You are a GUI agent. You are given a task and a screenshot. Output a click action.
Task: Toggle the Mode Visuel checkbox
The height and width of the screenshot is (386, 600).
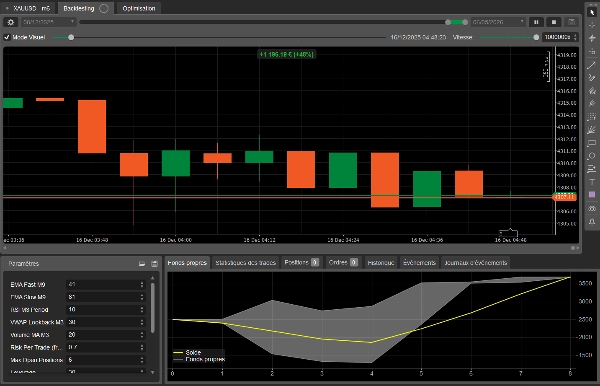(7, 37)
